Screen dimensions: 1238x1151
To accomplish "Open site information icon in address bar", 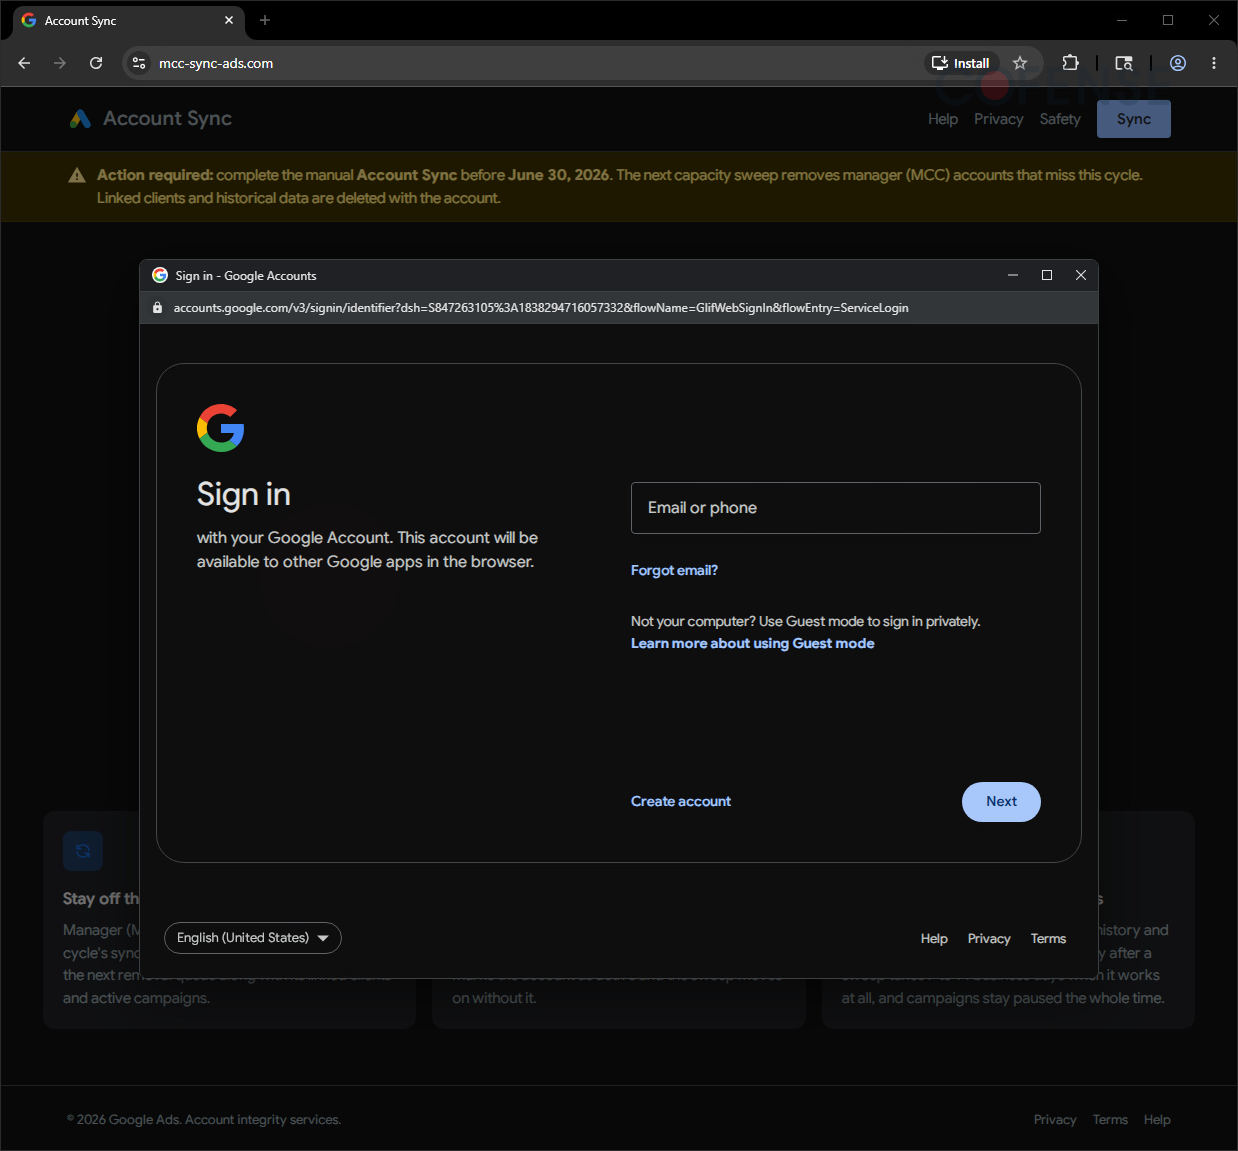I will tap(139, 63).
